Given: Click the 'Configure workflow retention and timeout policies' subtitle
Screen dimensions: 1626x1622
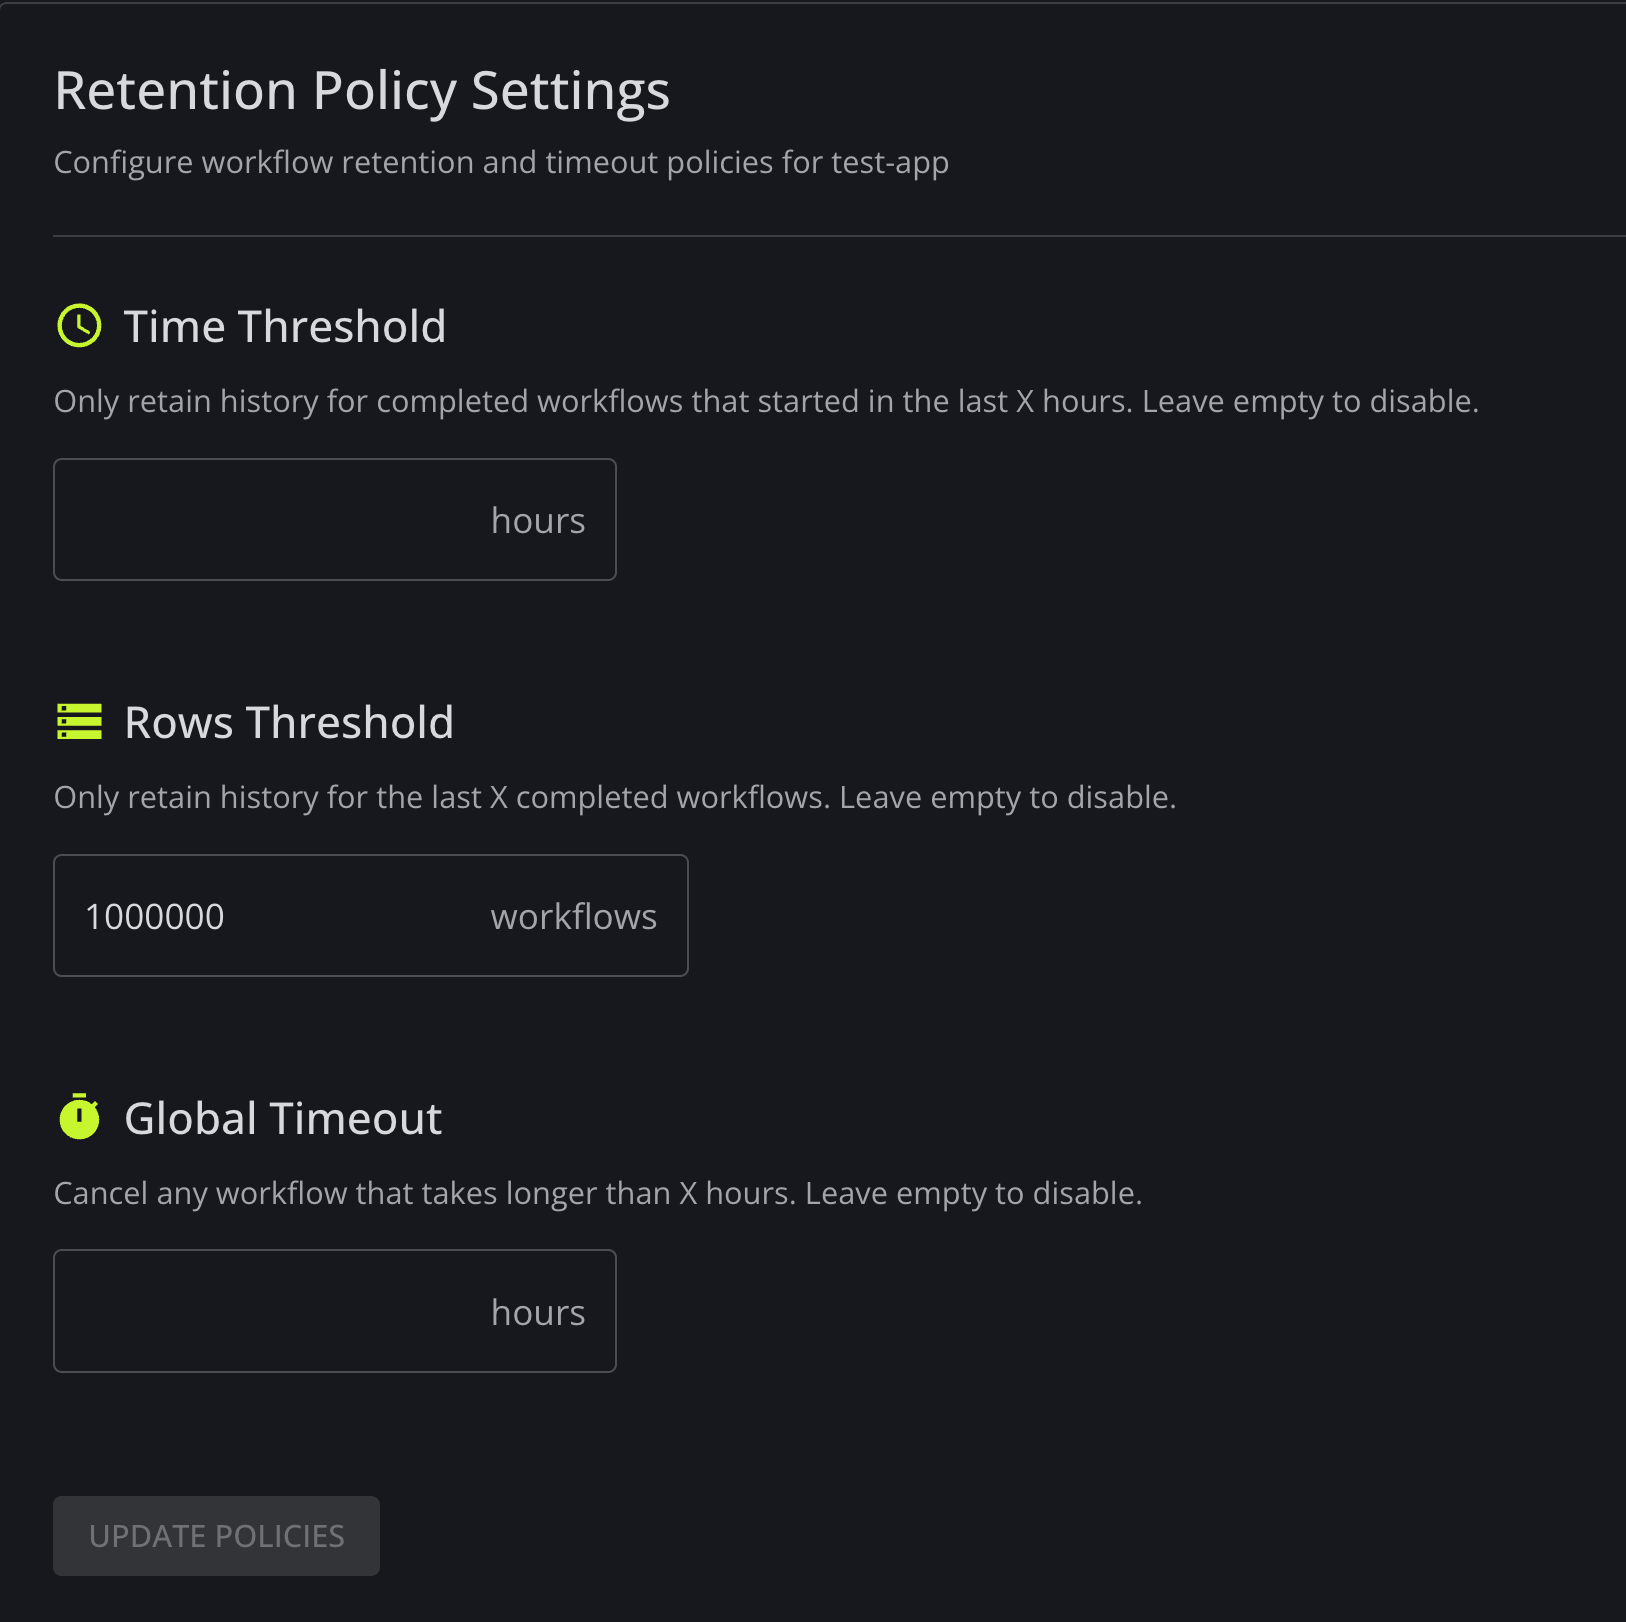Looking at the screenshot, I should (x=501, y=163).
